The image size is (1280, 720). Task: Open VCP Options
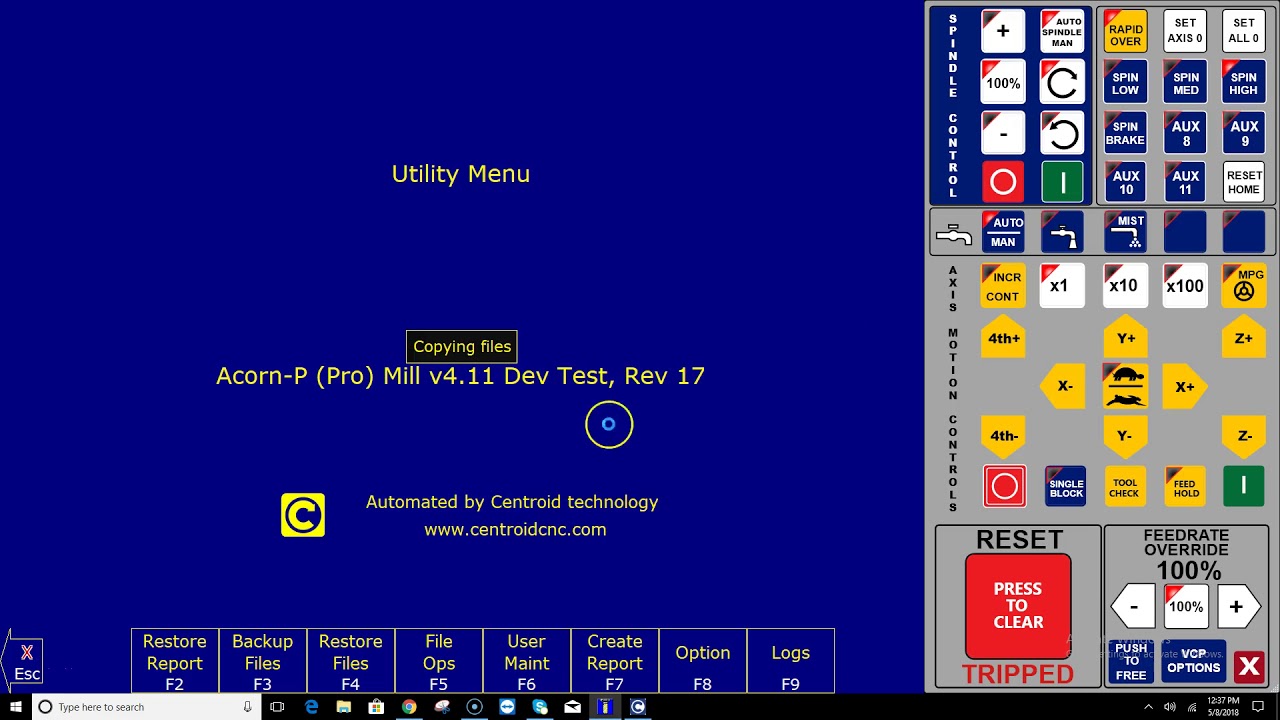1194,662
